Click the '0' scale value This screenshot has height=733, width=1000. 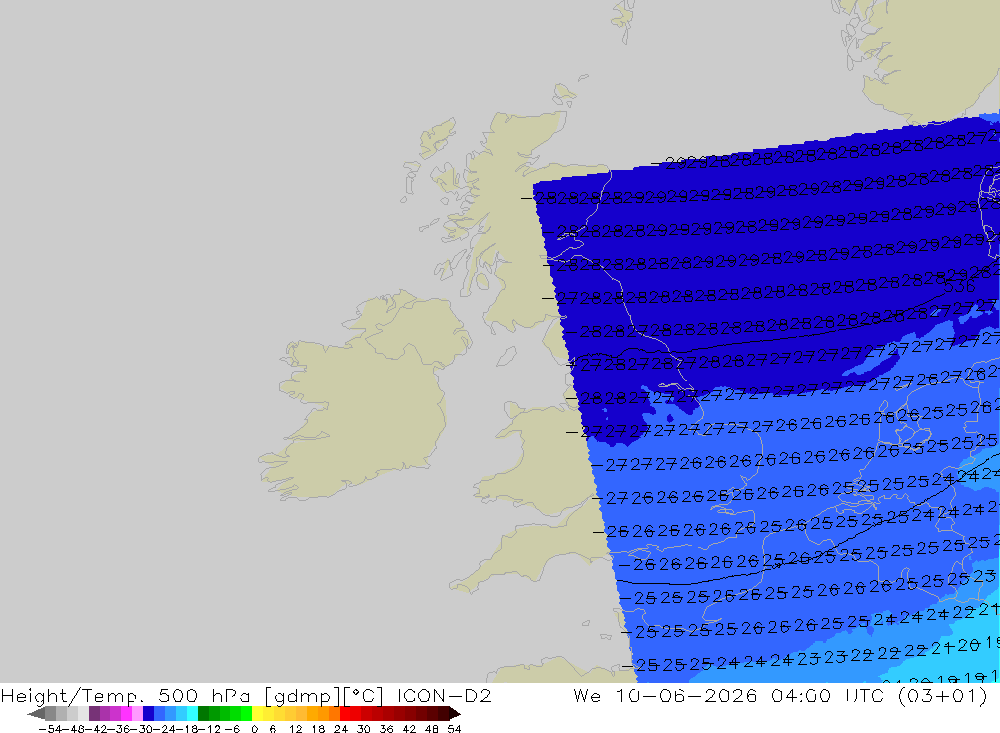(254, 729)
